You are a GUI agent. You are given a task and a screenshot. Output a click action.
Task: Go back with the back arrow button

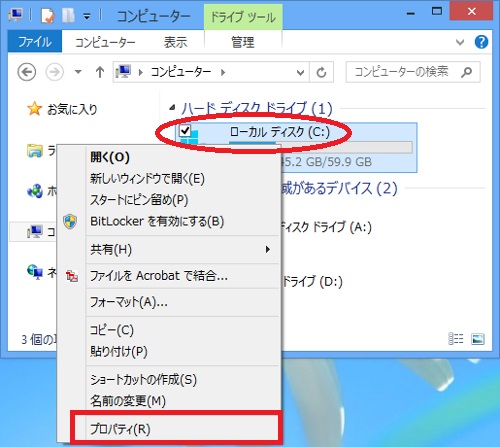(x=27, y=72)
